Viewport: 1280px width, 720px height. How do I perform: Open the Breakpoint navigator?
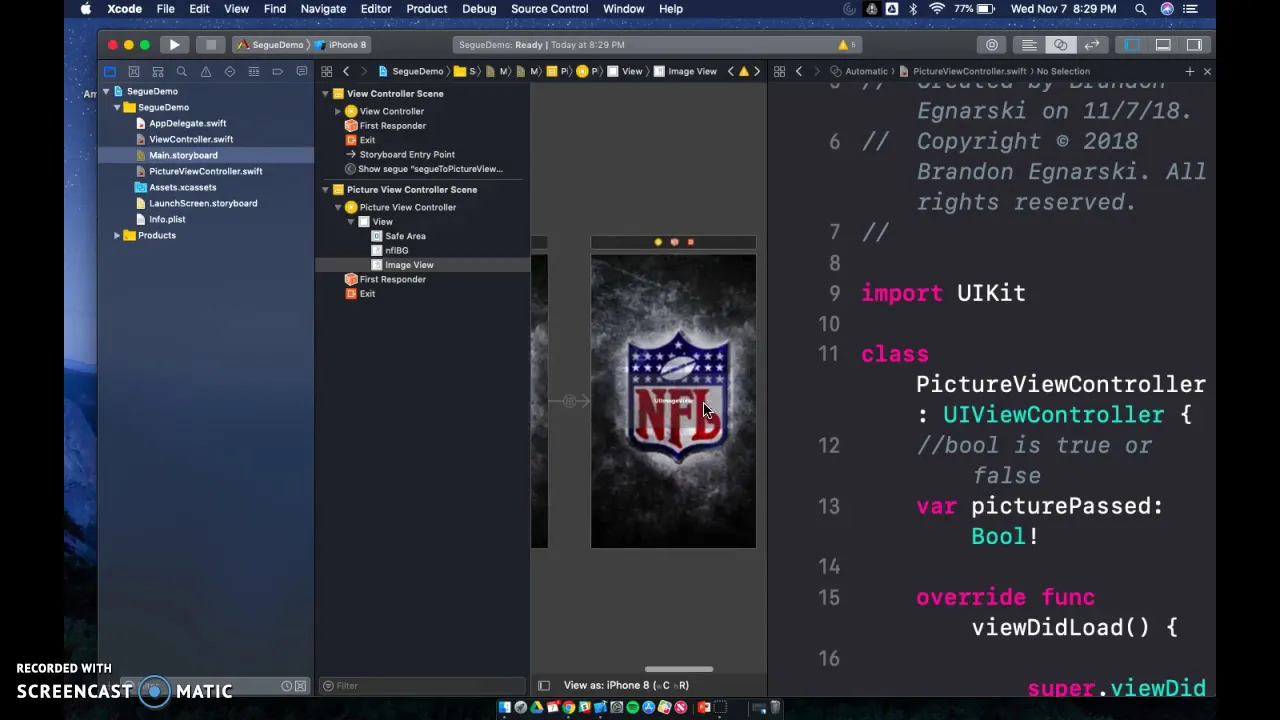(x=278, y=72)
